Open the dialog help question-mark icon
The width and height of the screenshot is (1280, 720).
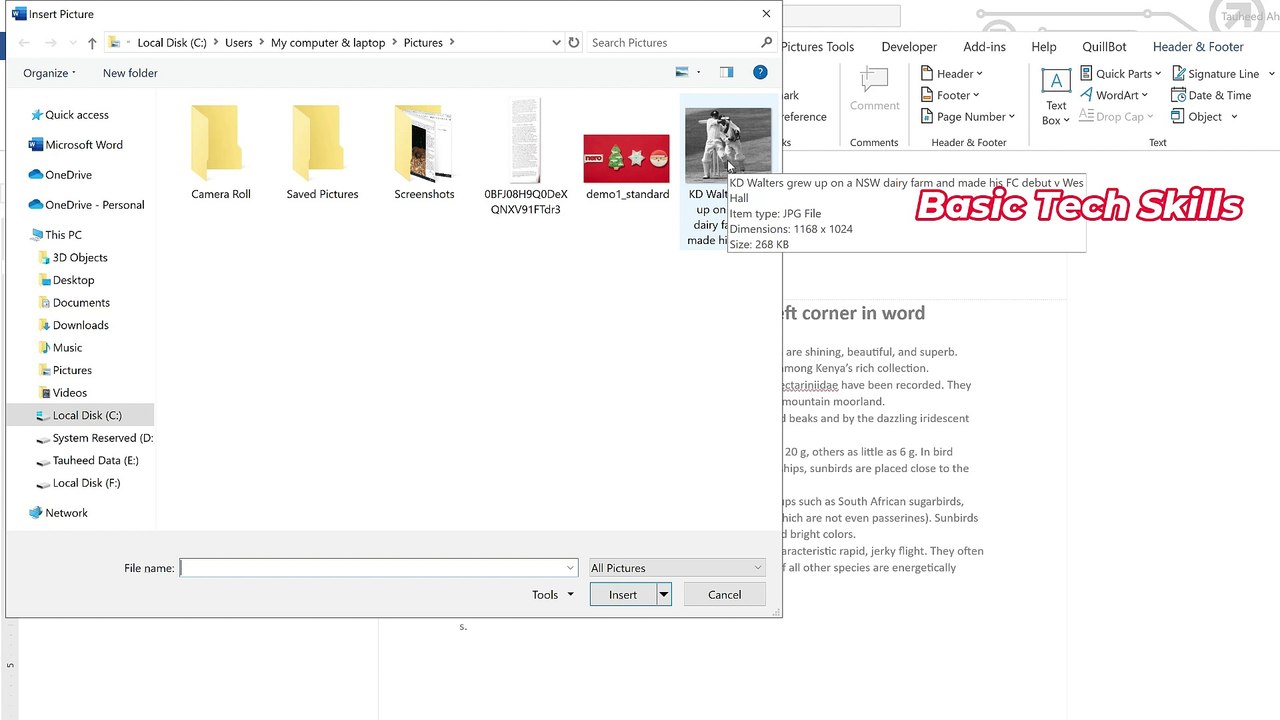click(760, 72)
